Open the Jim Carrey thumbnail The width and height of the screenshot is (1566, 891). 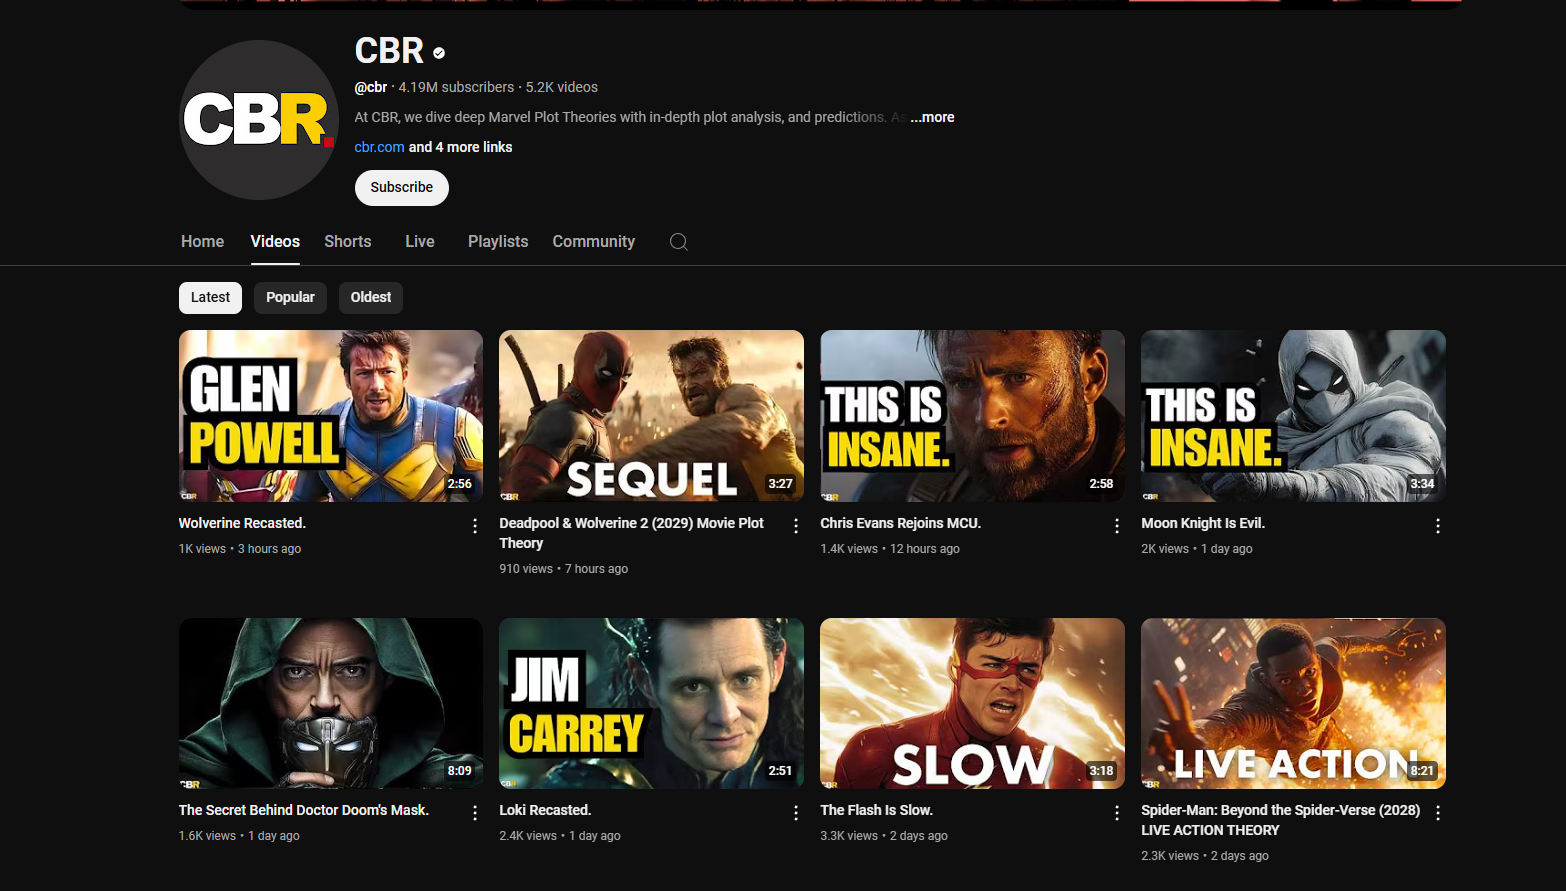pyautogui.click(x=652, y=703)
